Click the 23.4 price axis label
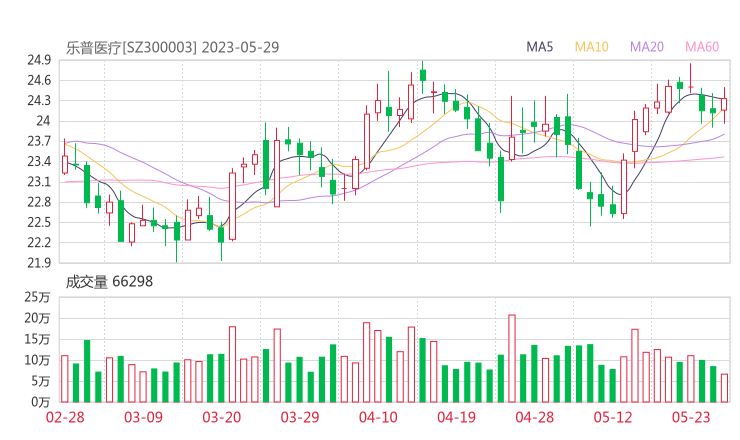Viewport: 740px width, 440px height. (x=39, y=161)
